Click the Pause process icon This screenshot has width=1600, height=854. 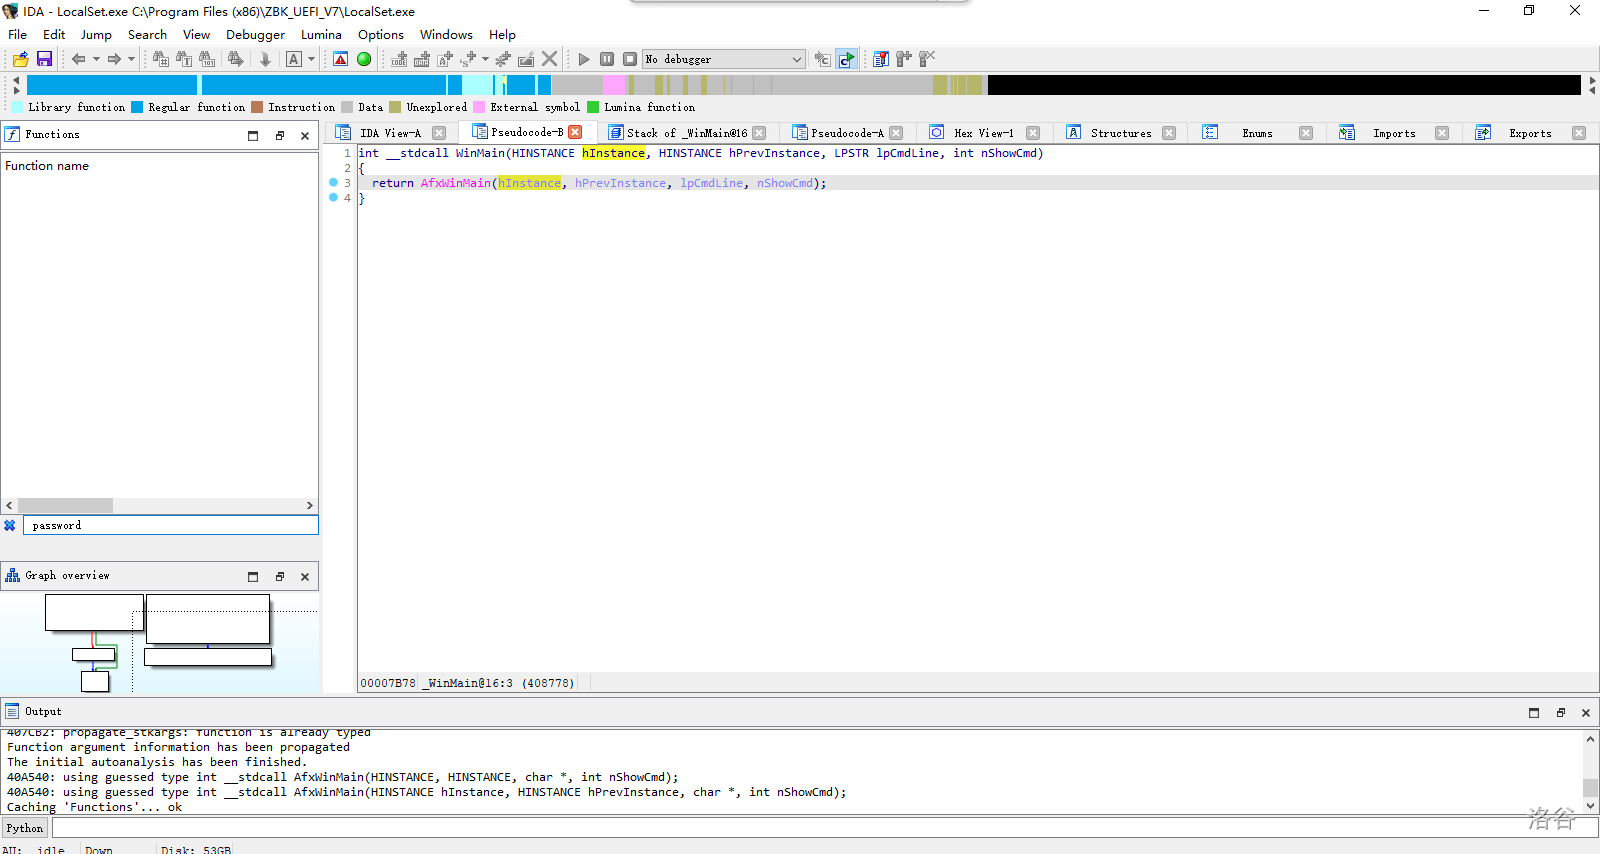click(607, 59)
